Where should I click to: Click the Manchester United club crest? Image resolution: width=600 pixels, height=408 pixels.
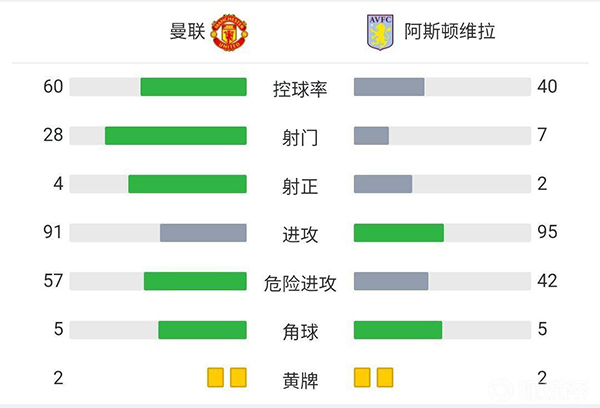[x=229, y=31]
